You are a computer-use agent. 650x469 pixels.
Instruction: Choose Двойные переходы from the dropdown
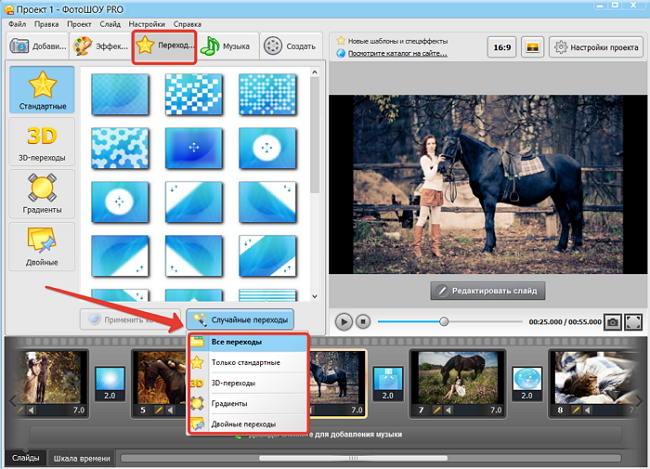click(248, 424)
